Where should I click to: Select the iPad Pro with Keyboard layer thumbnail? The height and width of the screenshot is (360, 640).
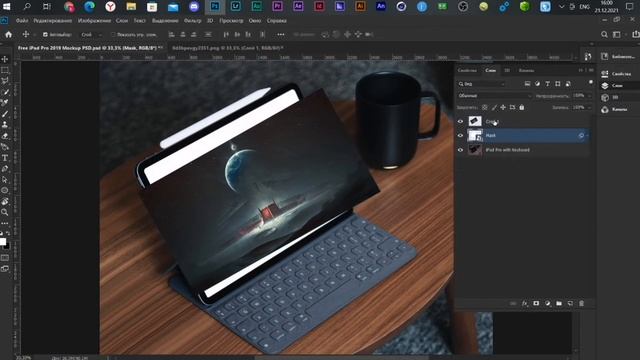tap(475, 150)
